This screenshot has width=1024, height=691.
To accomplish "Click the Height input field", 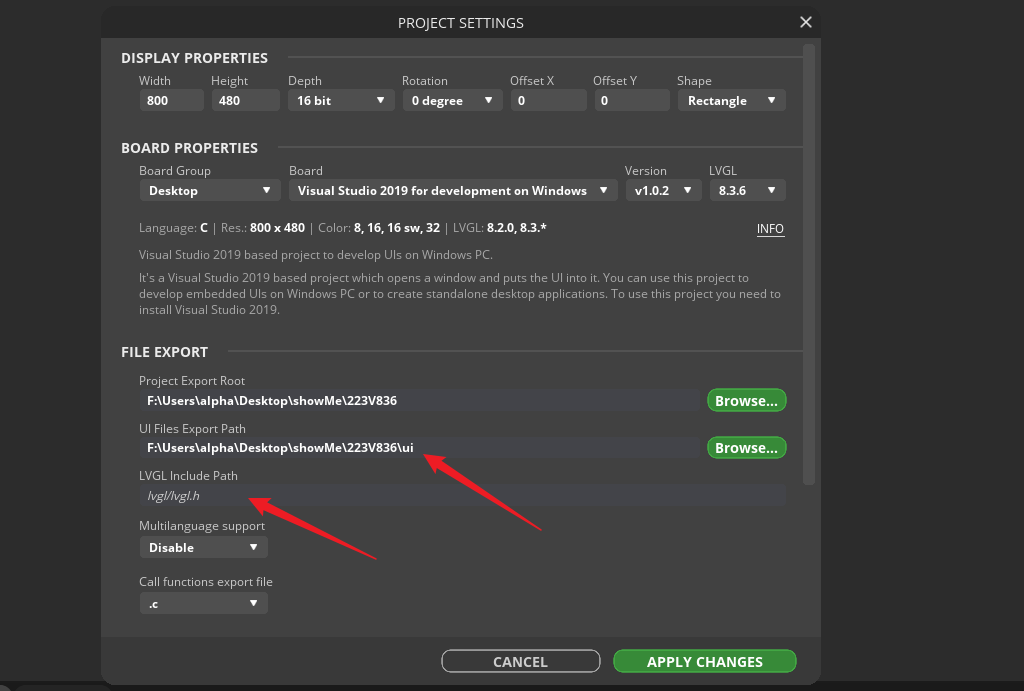I will pos(245,100).
